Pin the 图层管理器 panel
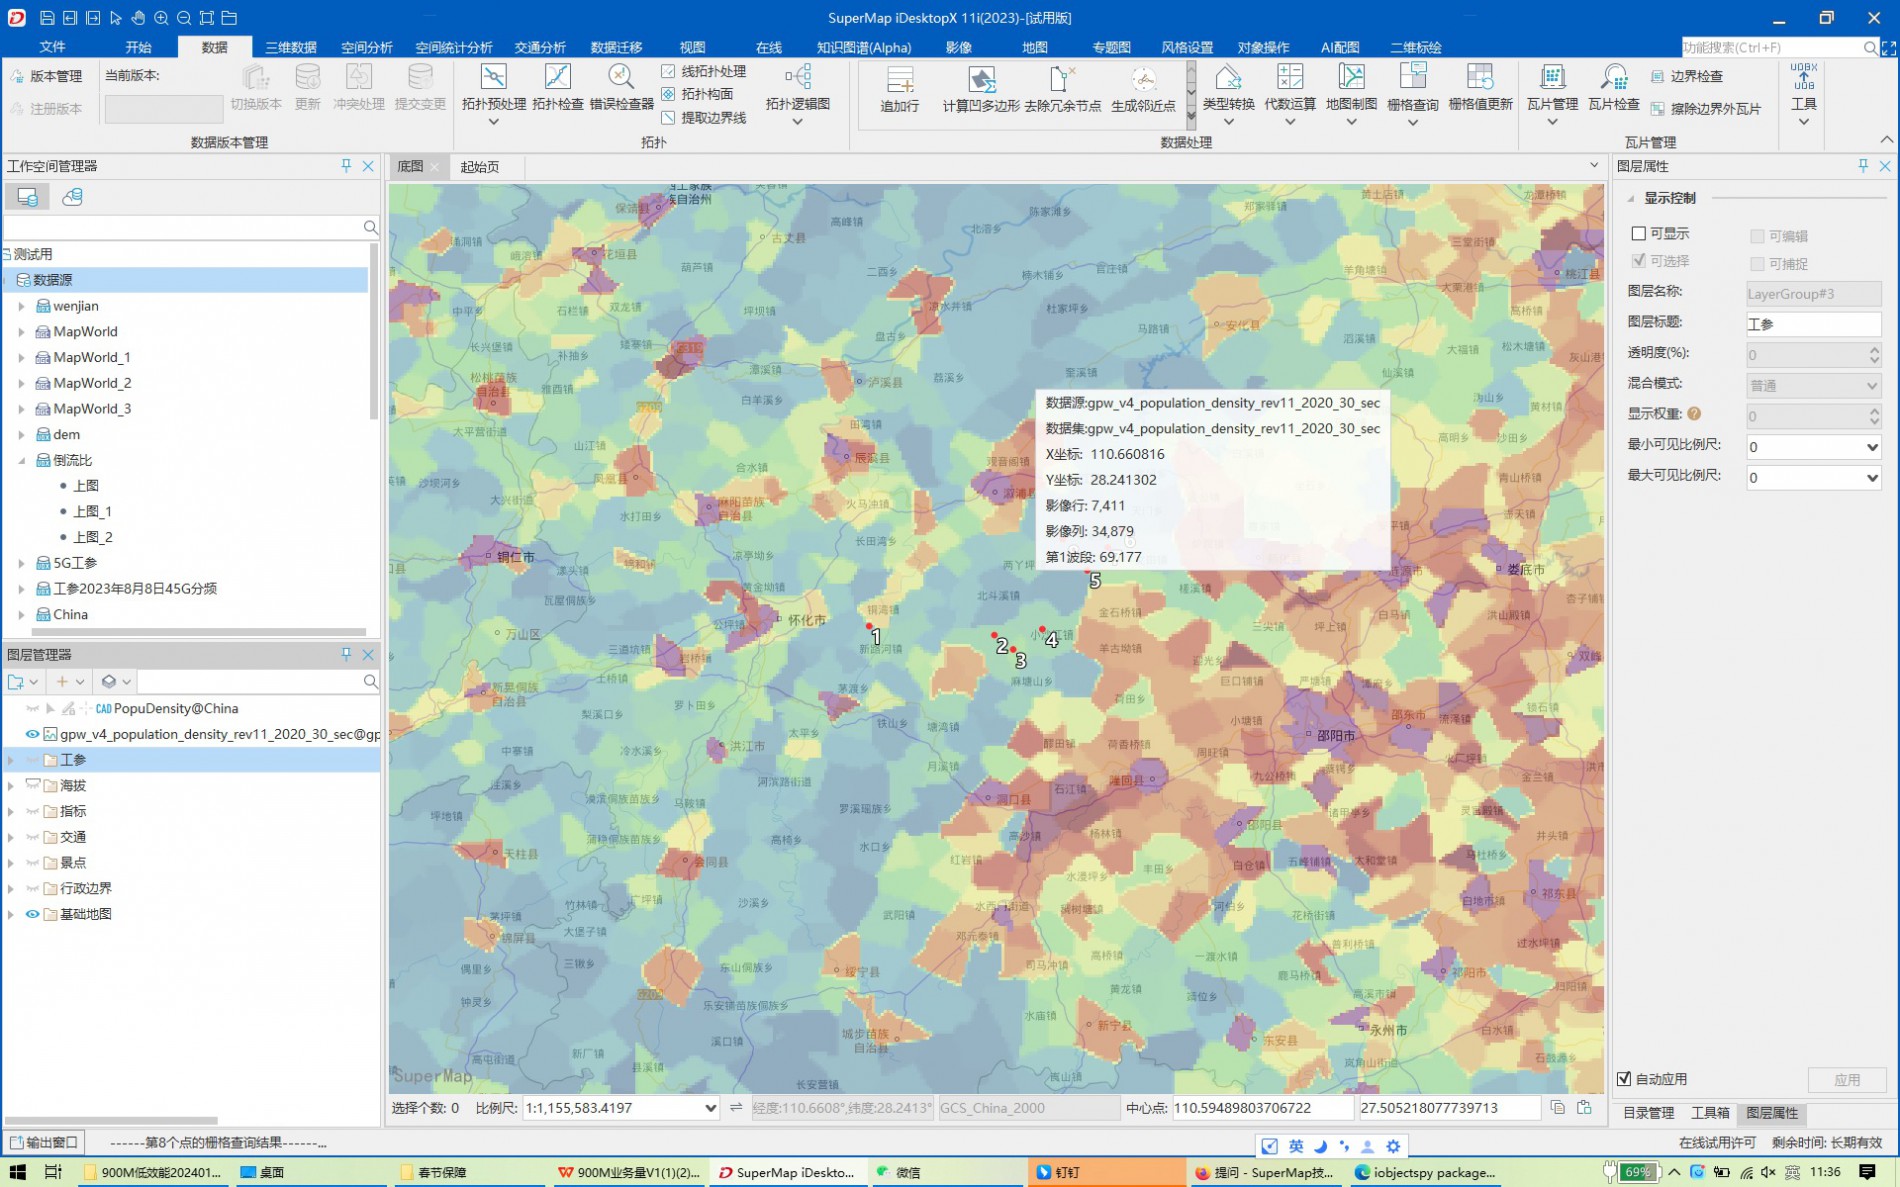1900x1187 pixels. pyautogui.click(x=346, y=654)
